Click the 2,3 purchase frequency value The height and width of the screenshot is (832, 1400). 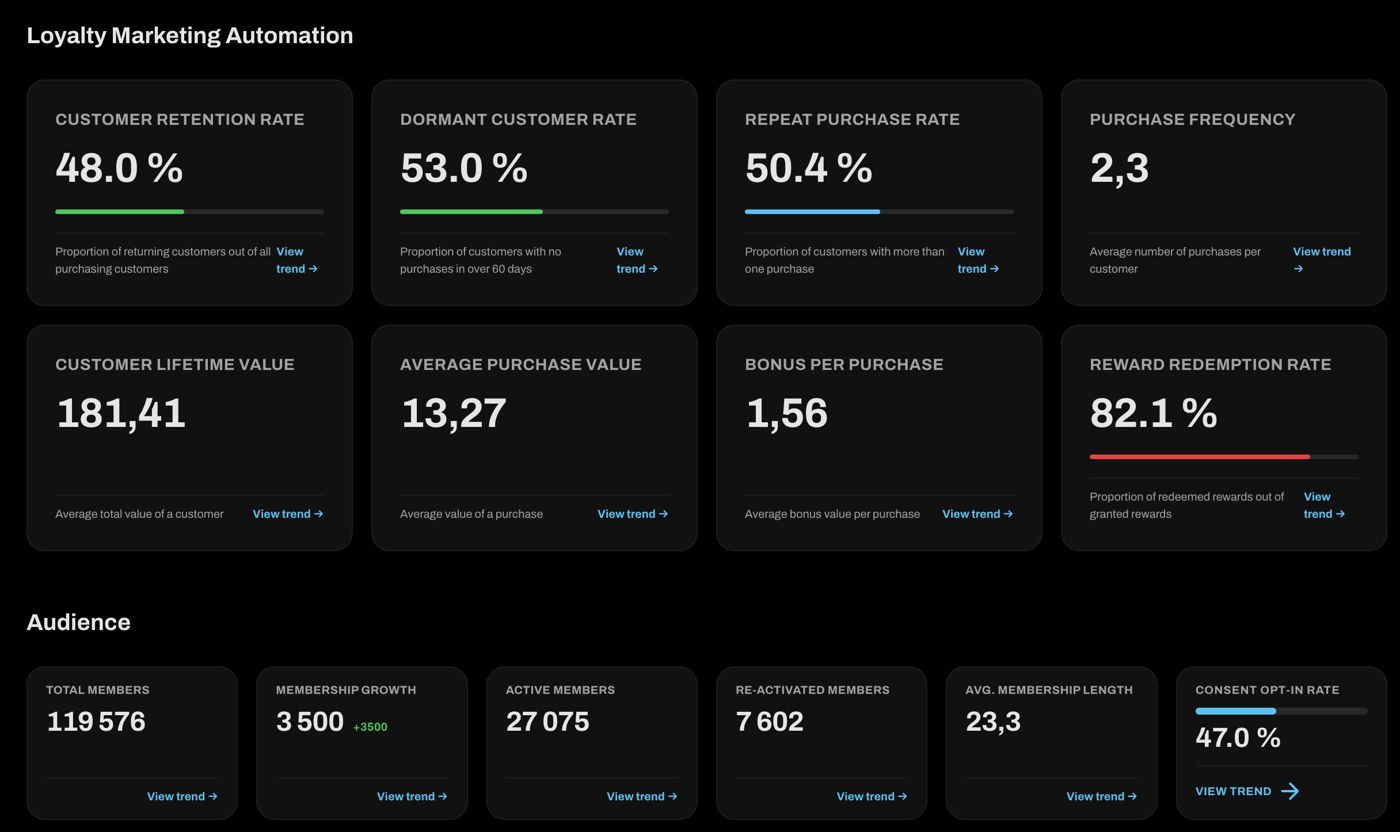[x=1119, y=168]
